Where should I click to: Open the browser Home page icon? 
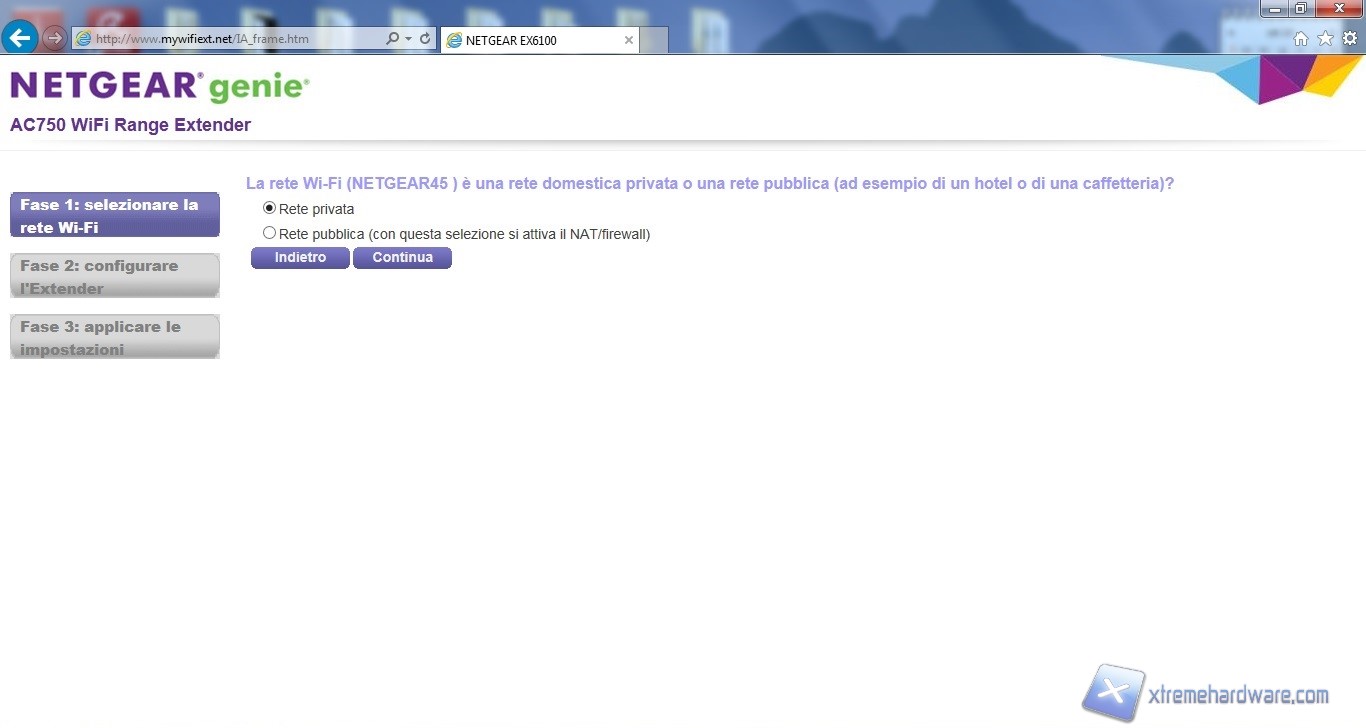coord(1301,39)
